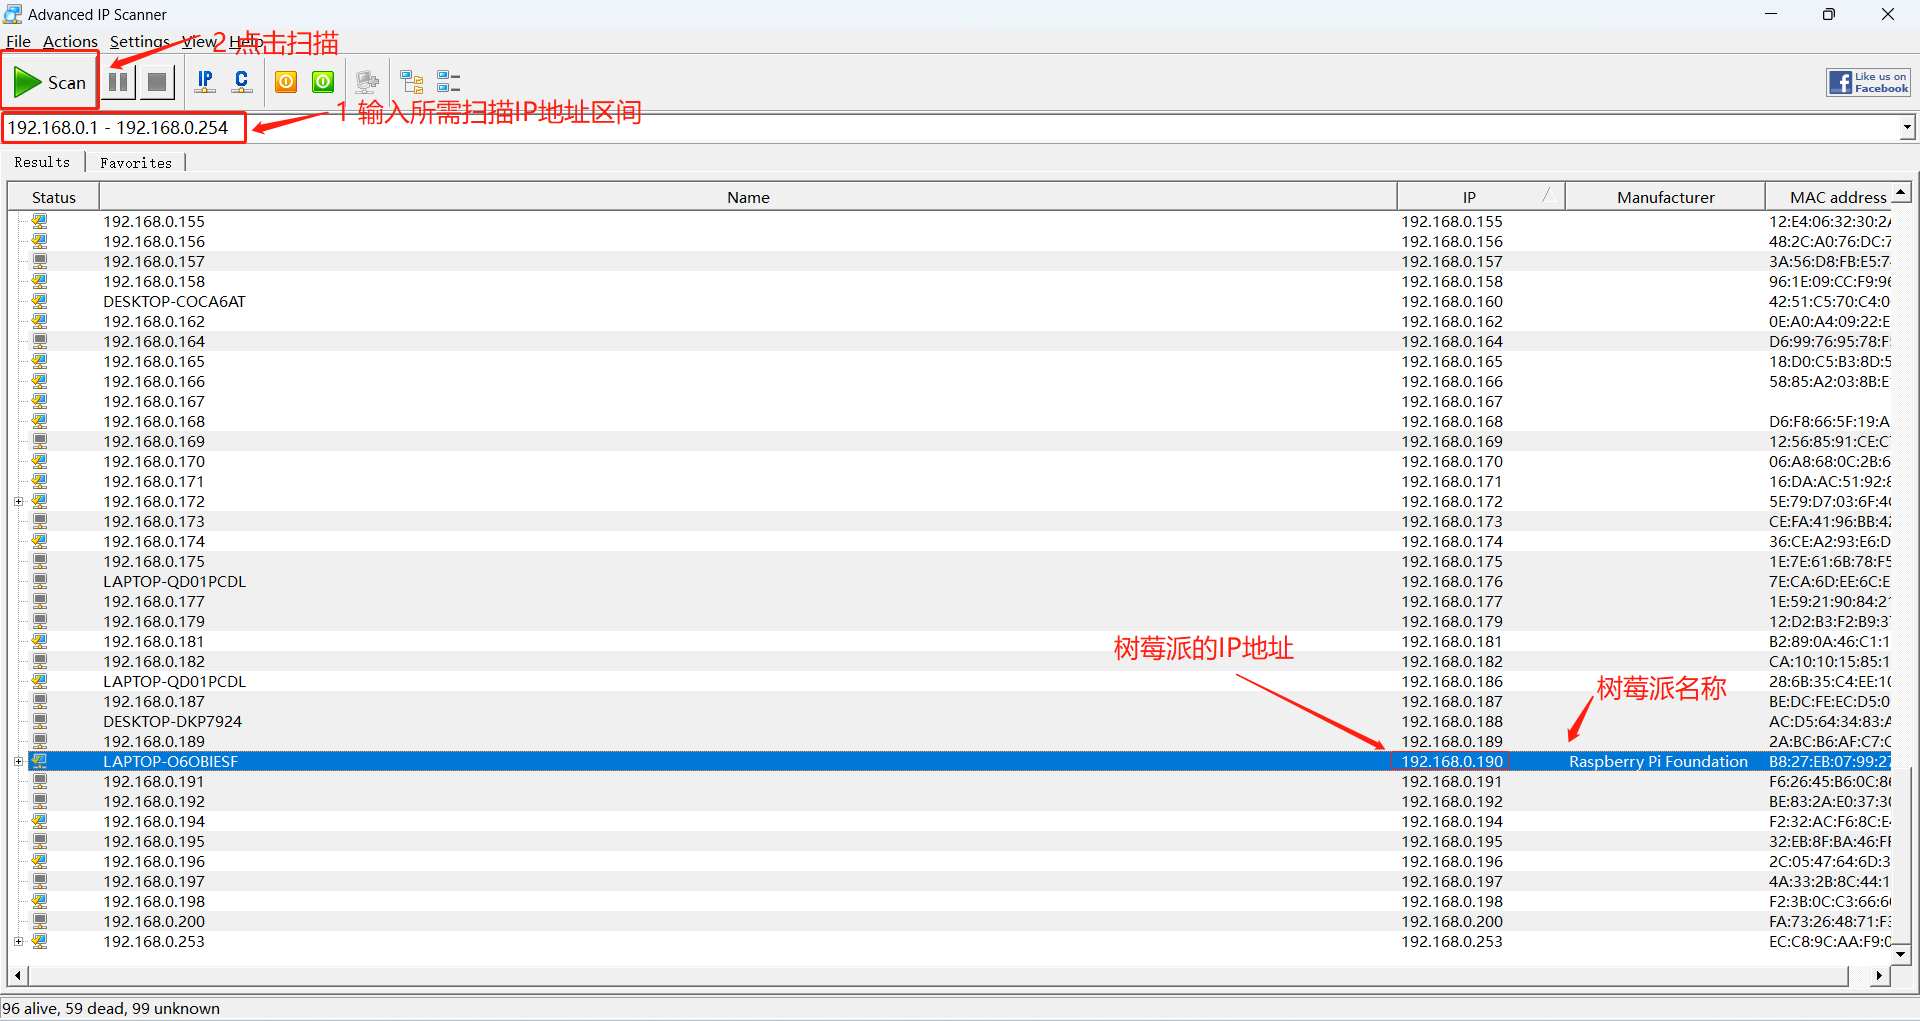Click the C subnet toolbar icon
The width and height of the screenshot is (1920, 1021).
pyautogui.click(x=241, y=82)
